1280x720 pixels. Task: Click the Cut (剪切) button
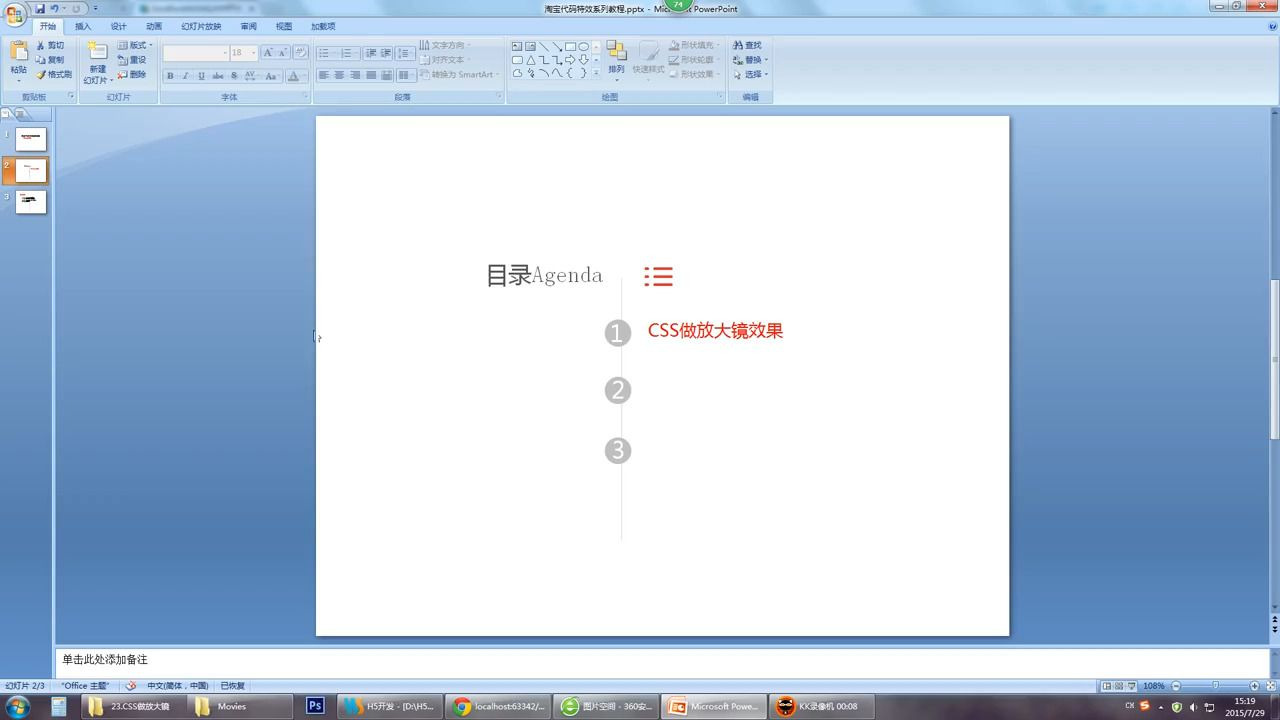tap(50, 45)
